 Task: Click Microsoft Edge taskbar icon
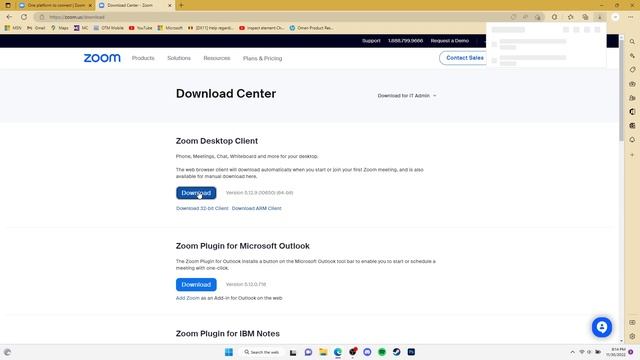click(x=338, y=352)
